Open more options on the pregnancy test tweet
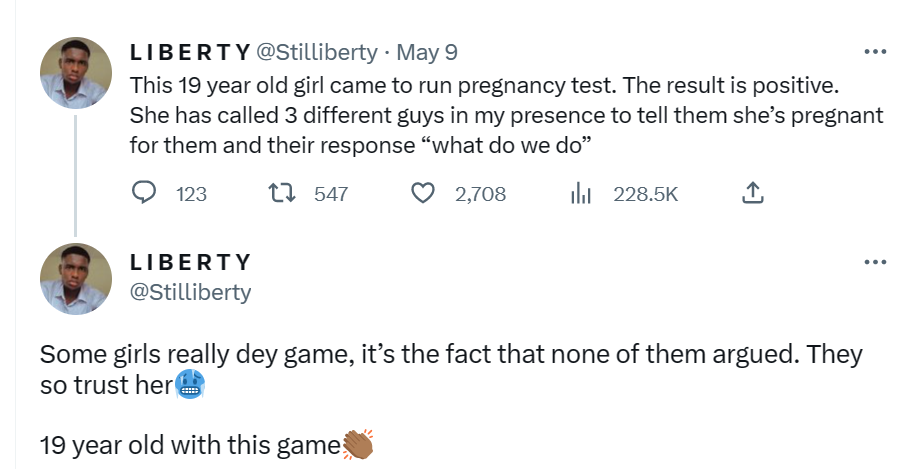This screenshot has width=907, height=469. point(874,52)
